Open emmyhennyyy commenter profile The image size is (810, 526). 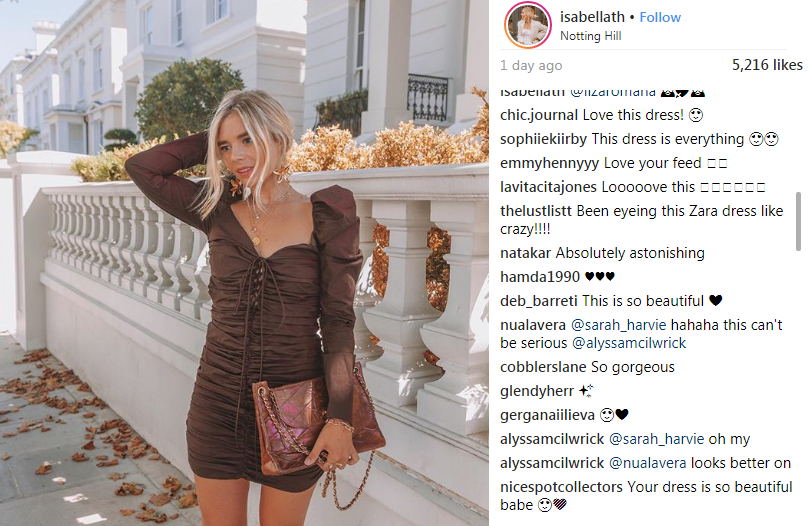click(x=550, y=163)
